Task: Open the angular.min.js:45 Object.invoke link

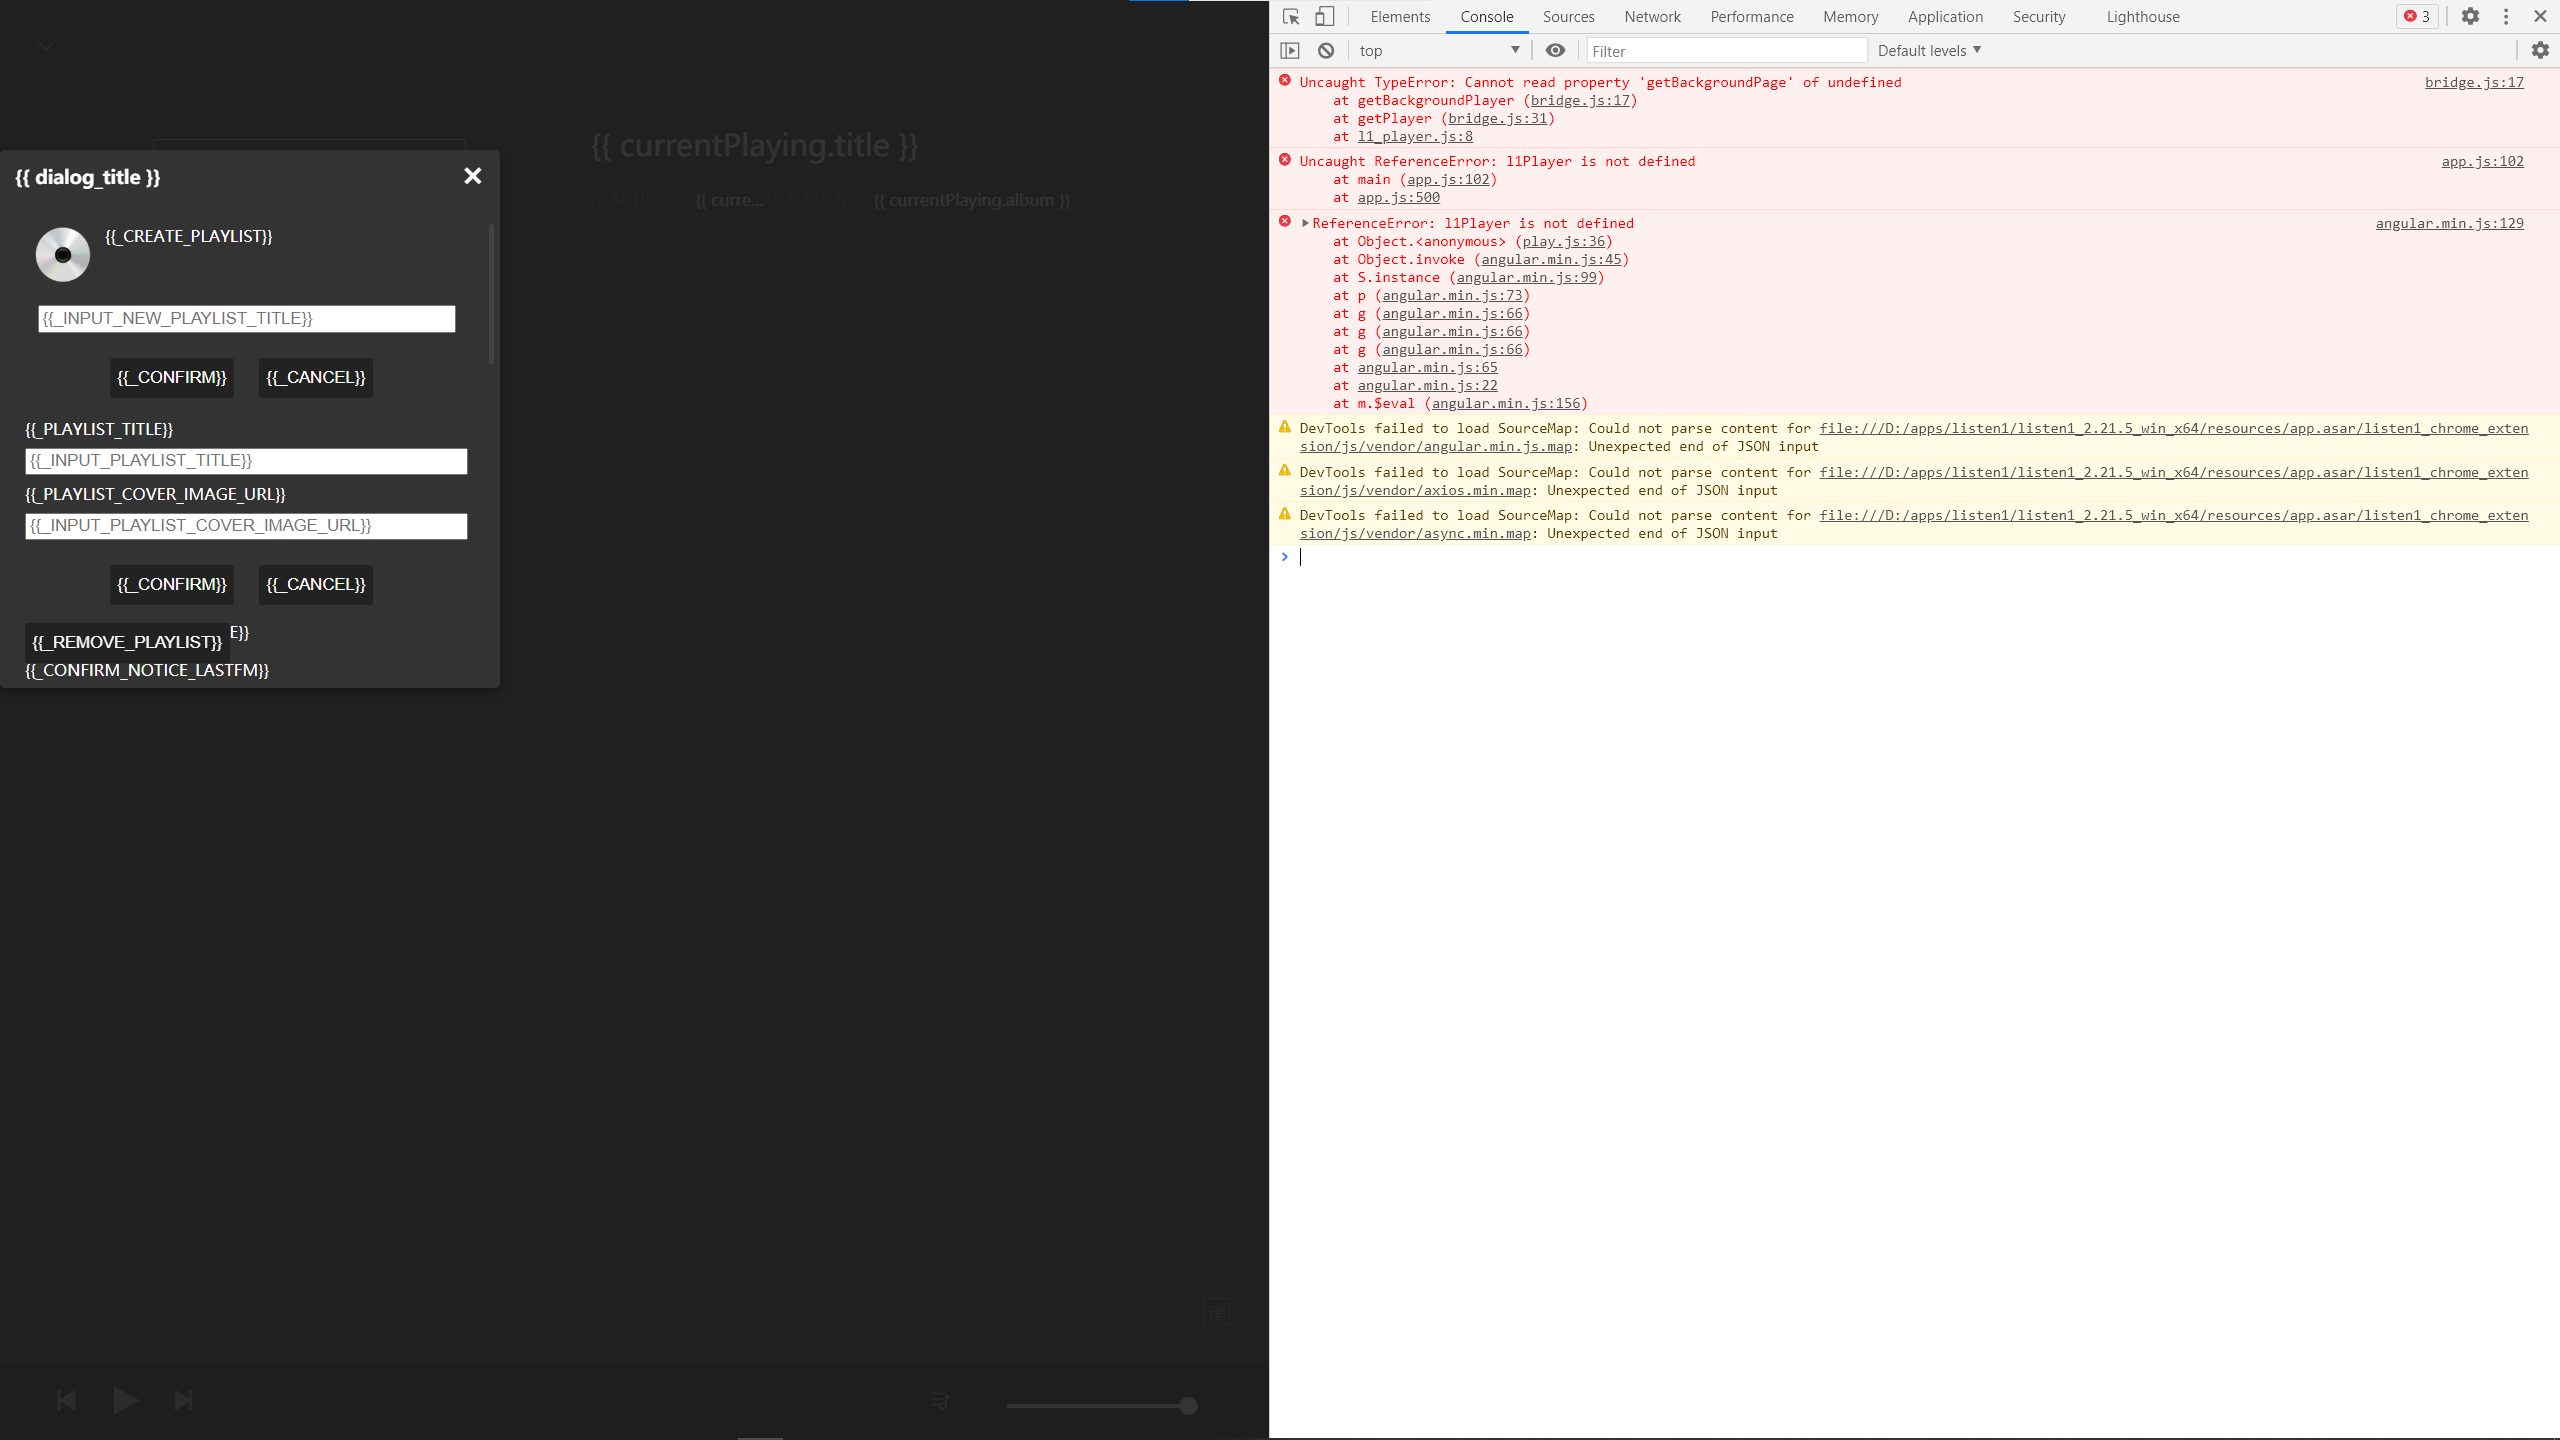Action: [1551, 259]
